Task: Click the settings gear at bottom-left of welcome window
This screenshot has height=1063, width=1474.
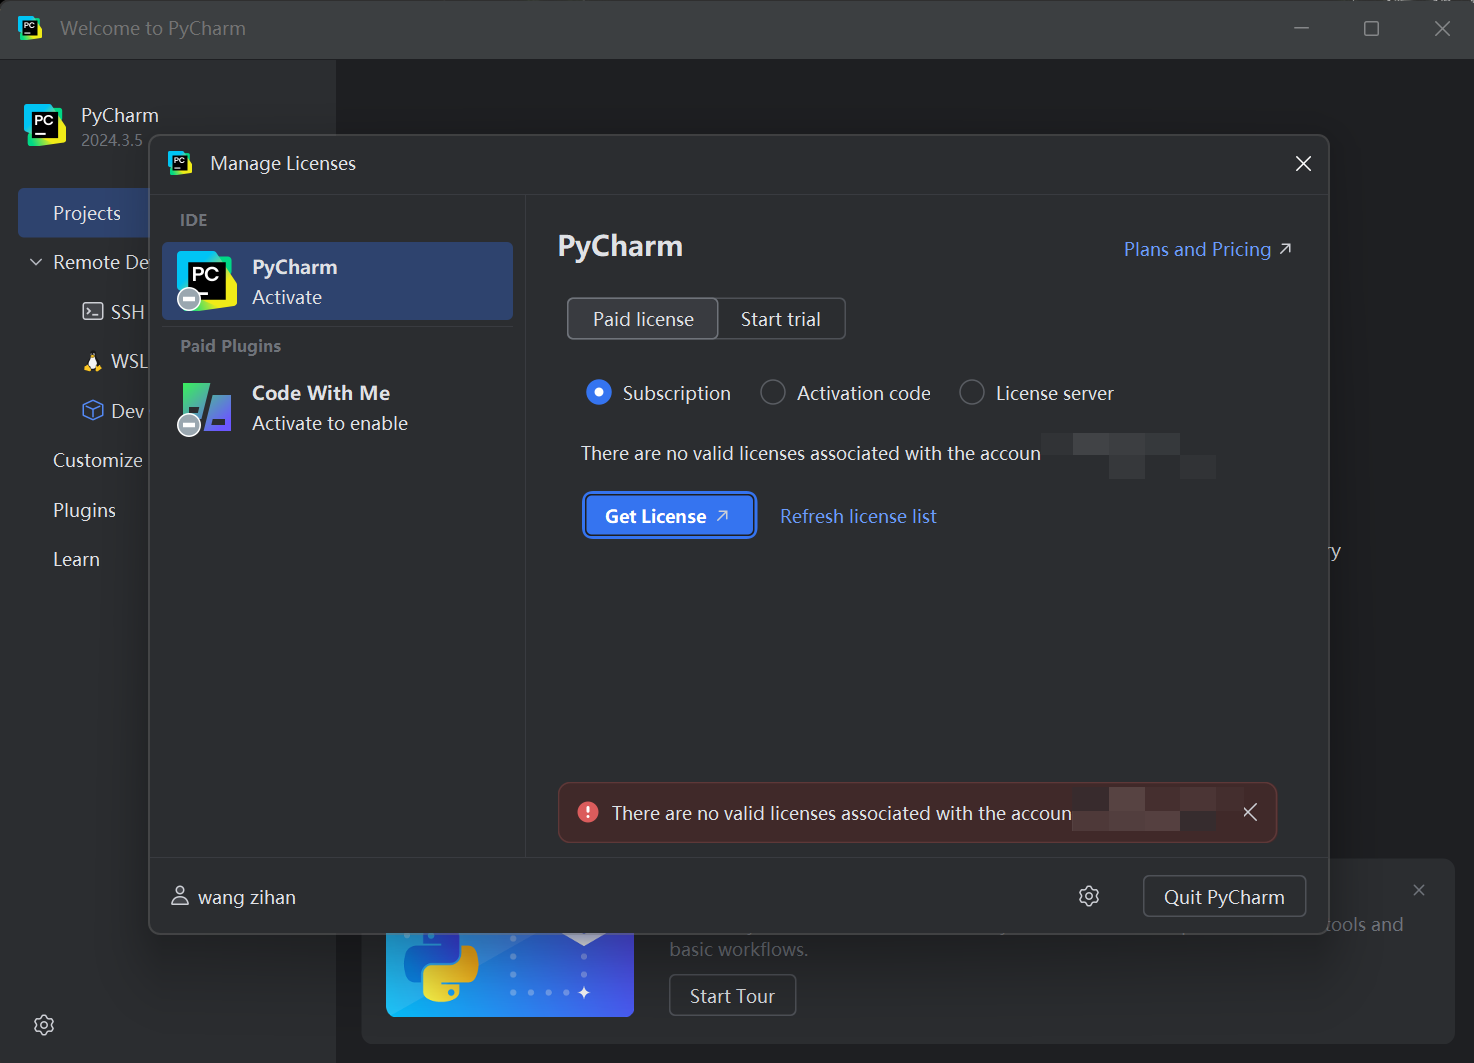Action: (x=44, y=1025)
